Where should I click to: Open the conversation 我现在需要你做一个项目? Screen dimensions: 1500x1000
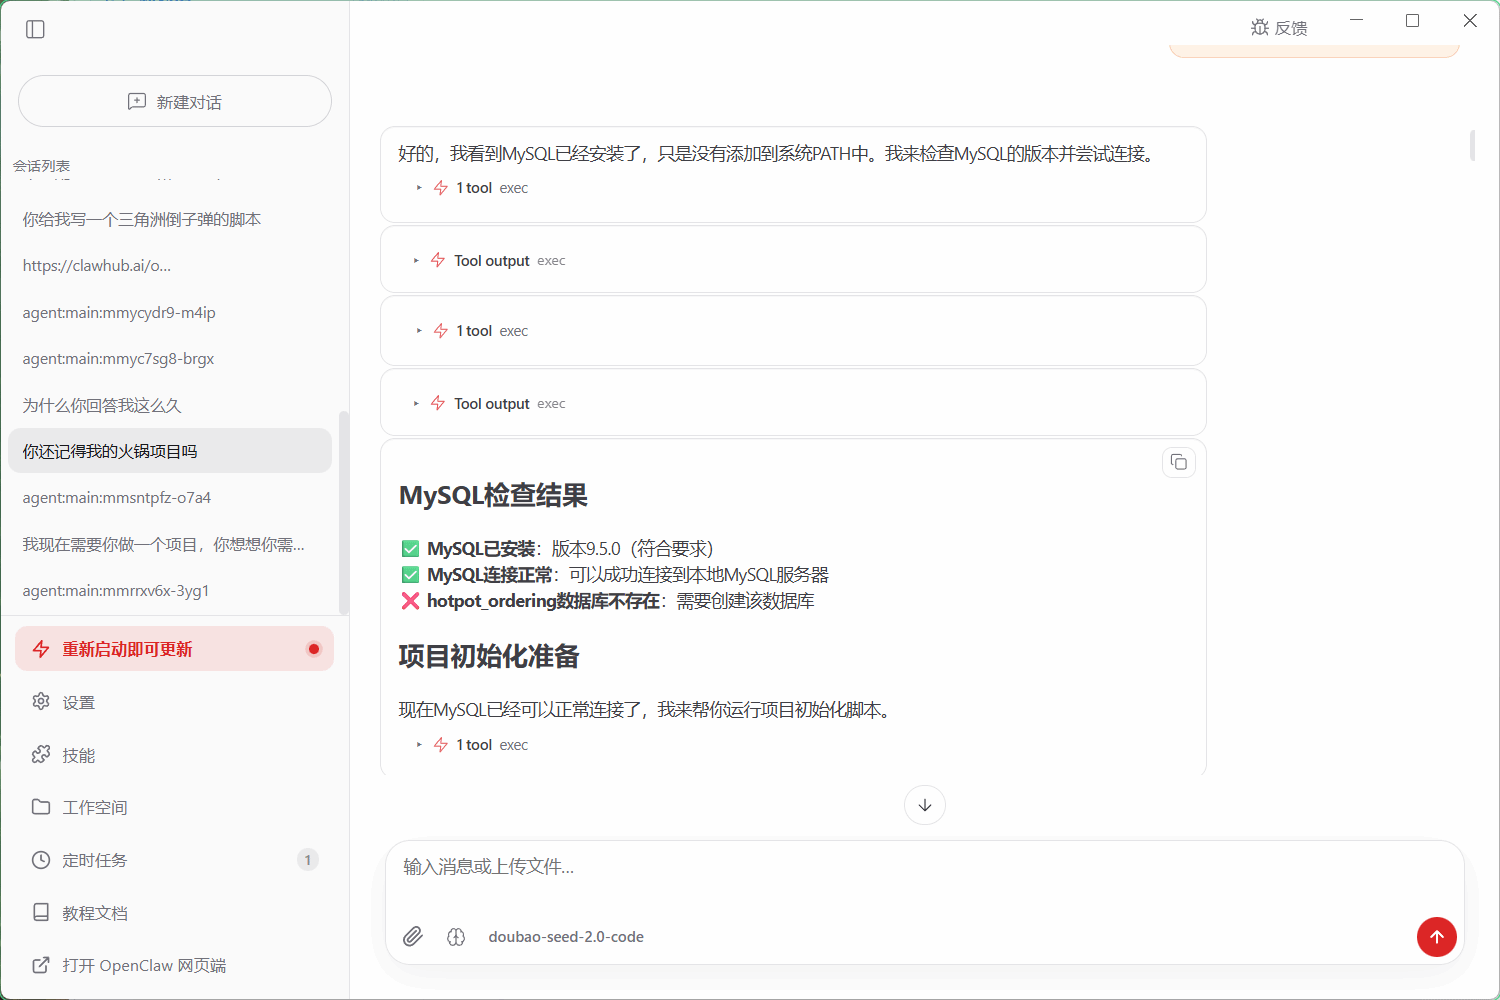point(170,544)
